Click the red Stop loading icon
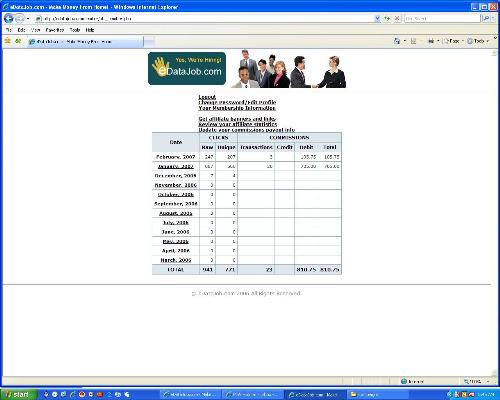500x400 pixels. (397, 19)
